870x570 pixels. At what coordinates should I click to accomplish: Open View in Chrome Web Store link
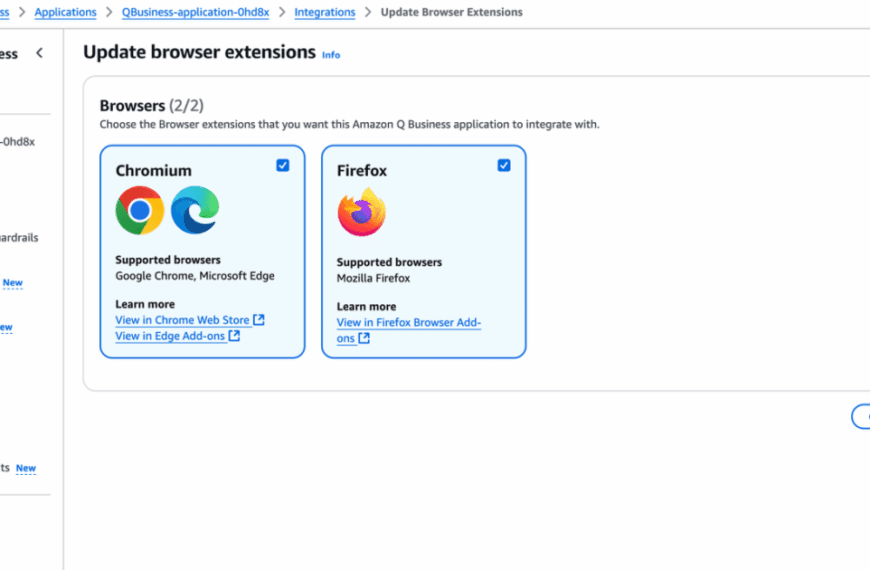click(x=190, y=320)
